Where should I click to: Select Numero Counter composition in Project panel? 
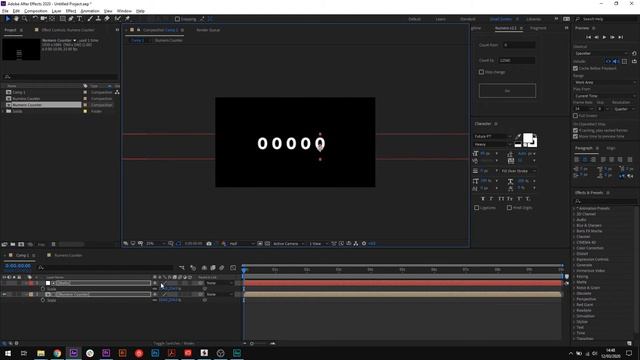click(x=26, y=105)
